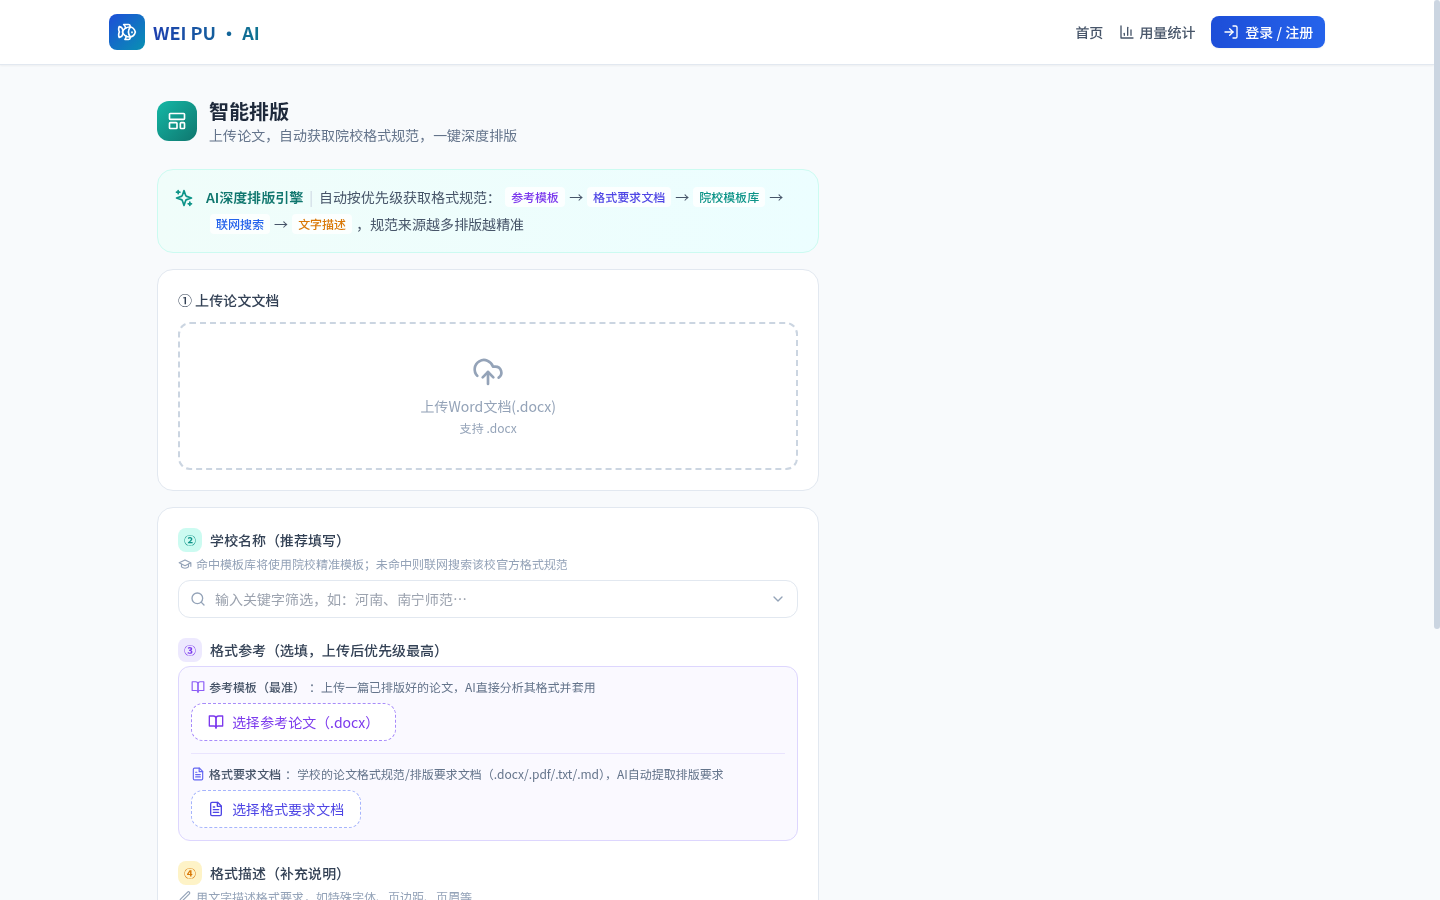Click the bar chart usage statistics icon
1440x900 pixels.
click(x=1126, y=32)
